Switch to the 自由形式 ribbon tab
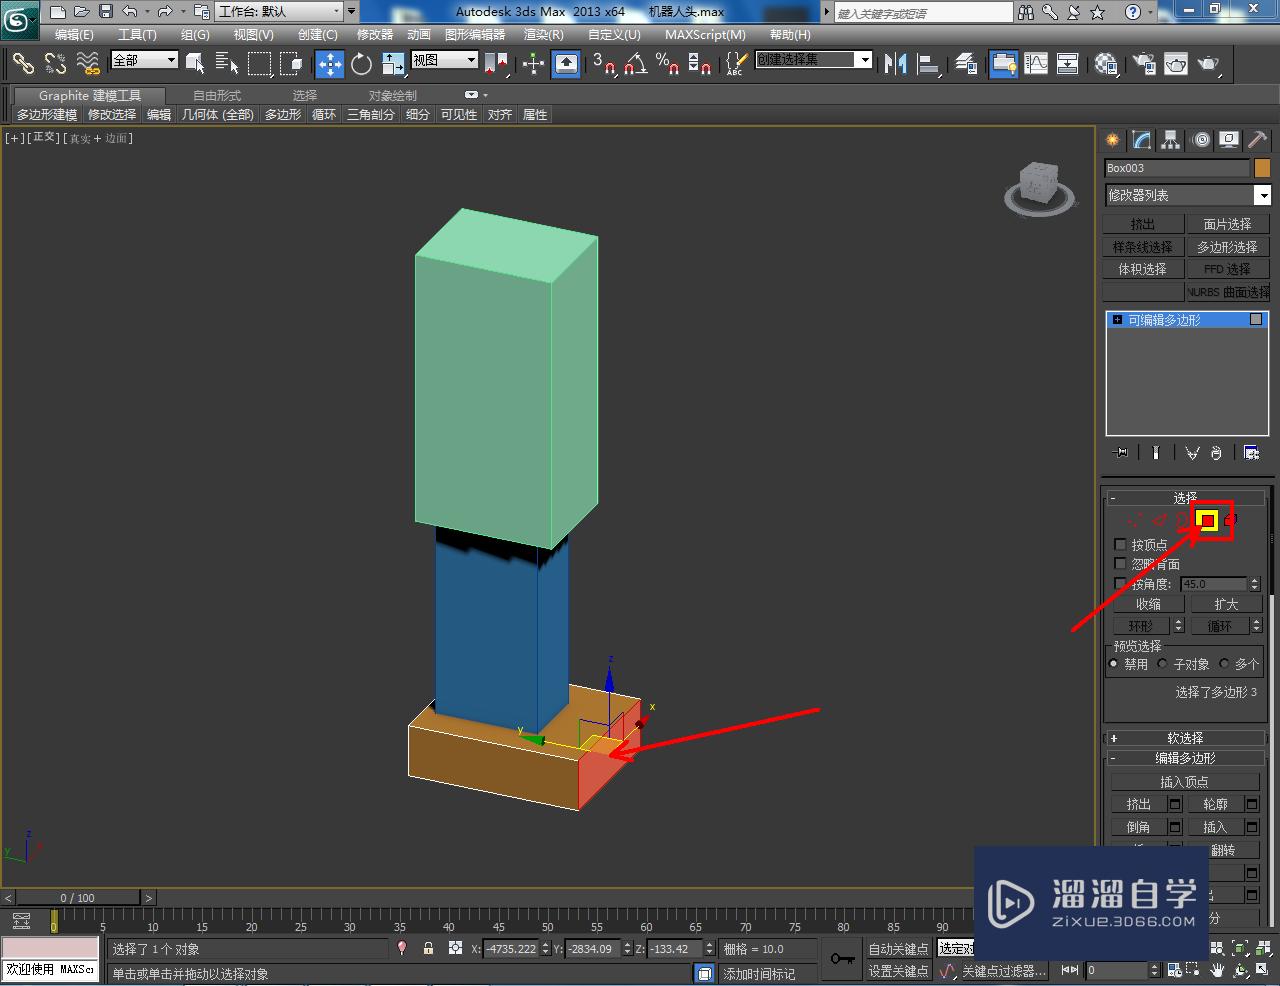Viewport: 1280px width, 986px height. [217, 96]
